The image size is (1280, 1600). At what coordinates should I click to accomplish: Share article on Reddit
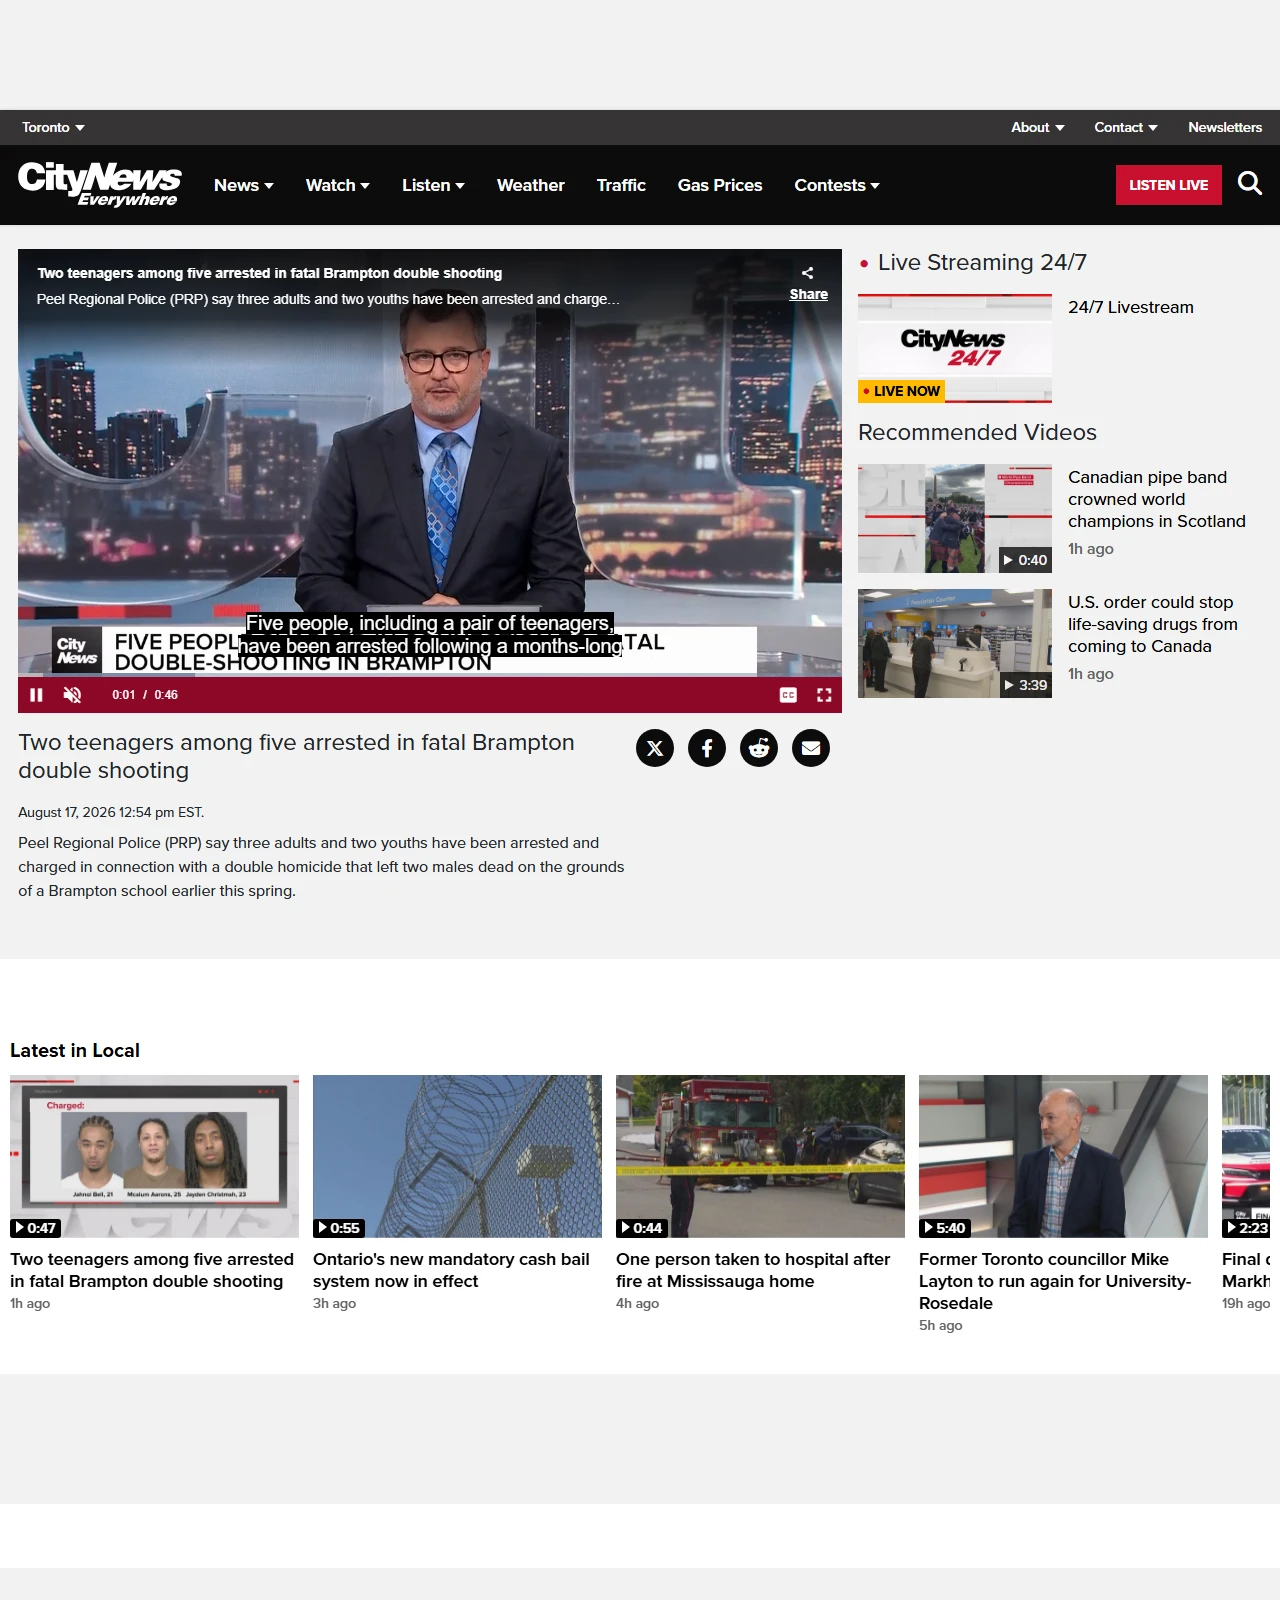pyautogui.click(x=759, y=748)
